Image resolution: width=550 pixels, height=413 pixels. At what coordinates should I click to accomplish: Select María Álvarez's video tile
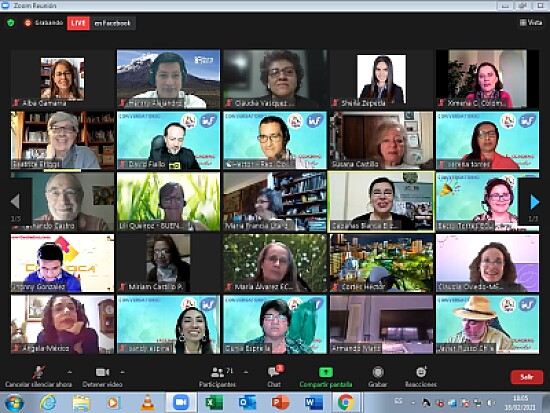[275, 263]
